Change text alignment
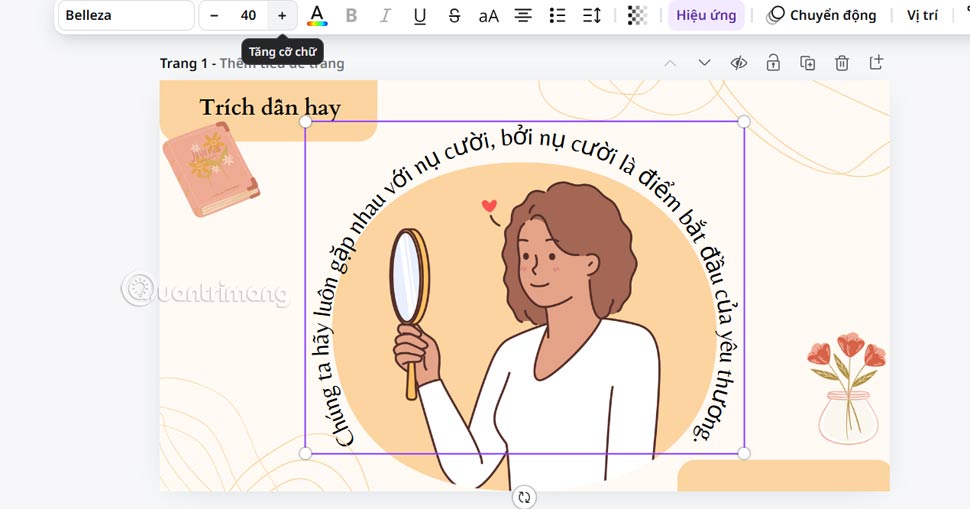The image size is (970, 509). 523,15
